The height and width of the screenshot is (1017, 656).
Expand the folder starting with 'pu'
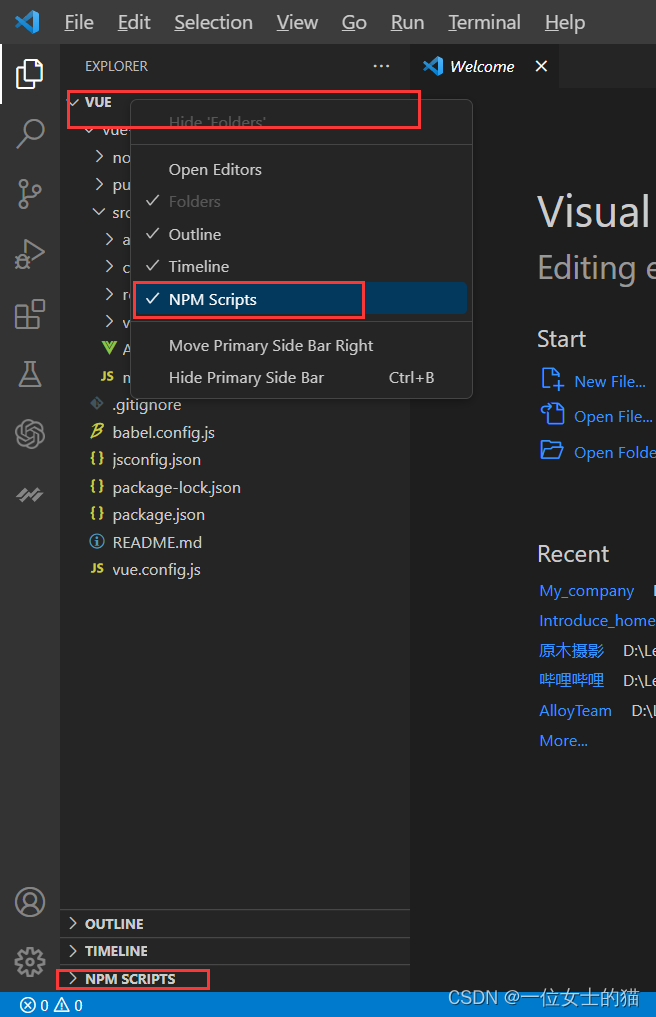tap(99, 184)
